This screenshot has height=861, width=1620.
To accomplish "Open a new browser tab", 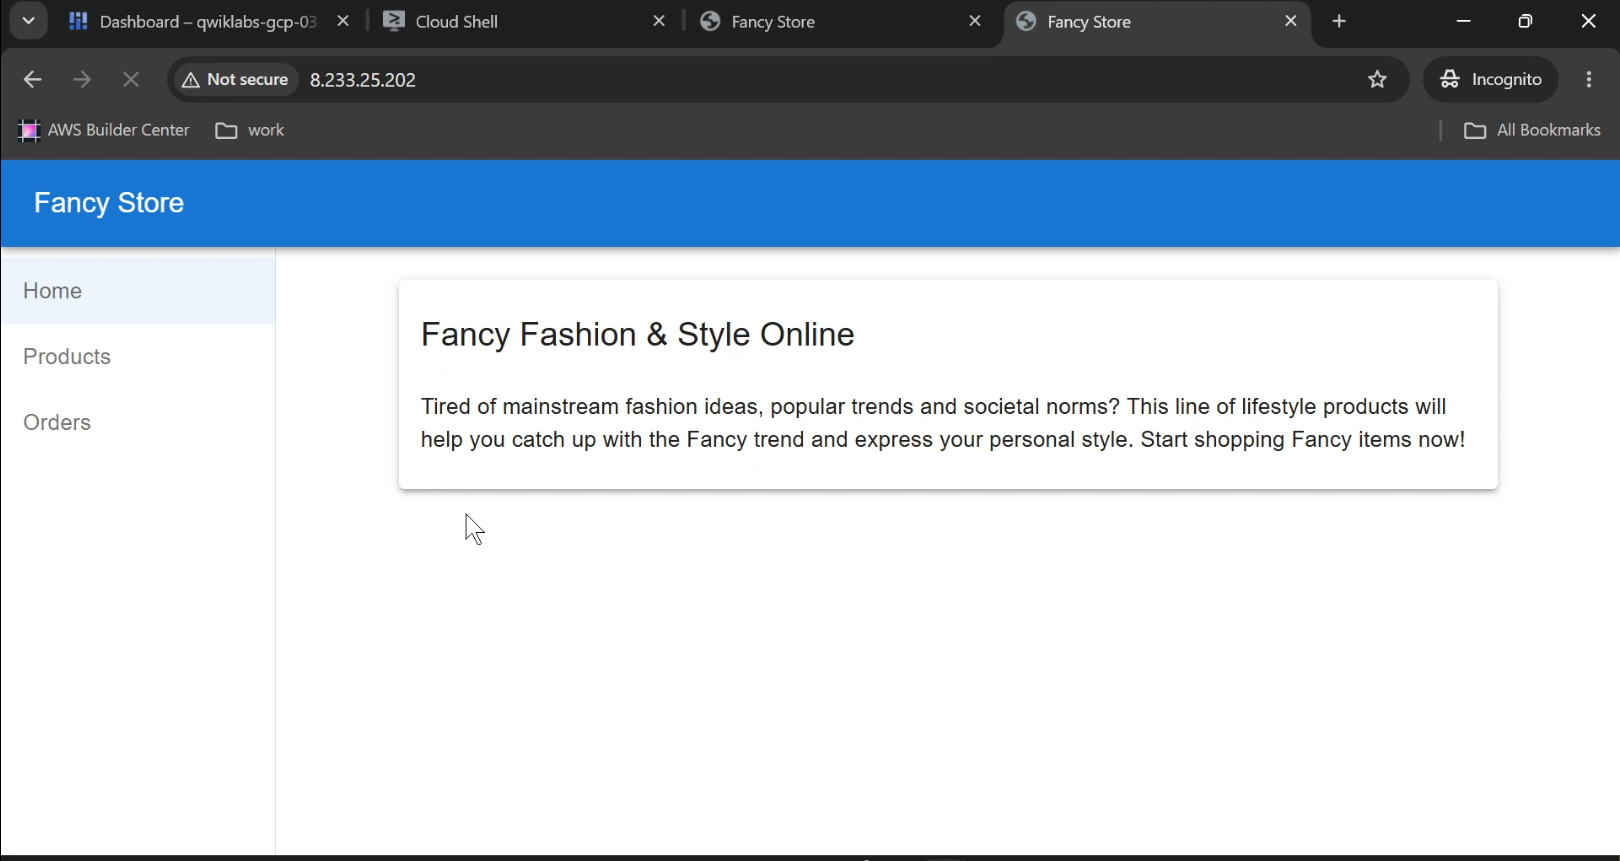I will (1340, 21).
